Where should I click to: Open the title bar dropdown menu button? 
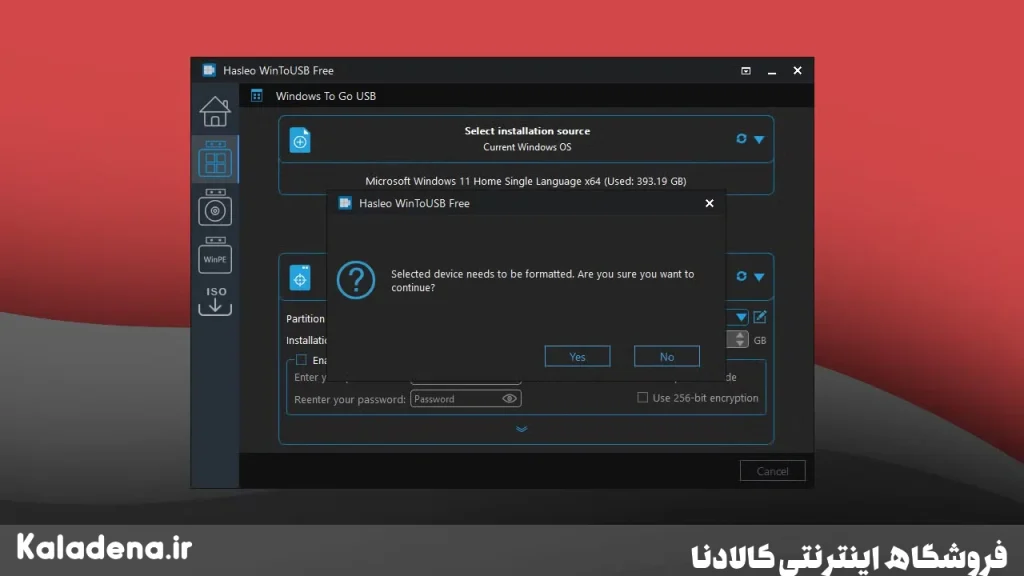tap(746, 71)
